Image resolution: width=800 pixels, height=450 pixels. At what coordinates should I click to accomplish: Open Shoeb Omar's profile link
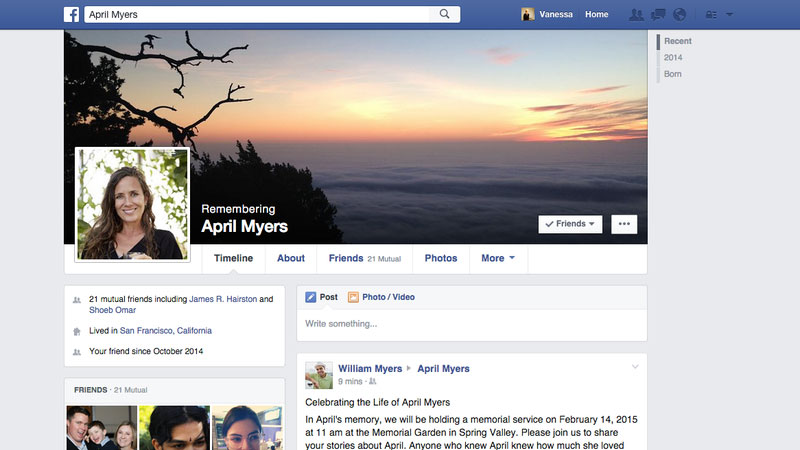click(x=112, y=310)
